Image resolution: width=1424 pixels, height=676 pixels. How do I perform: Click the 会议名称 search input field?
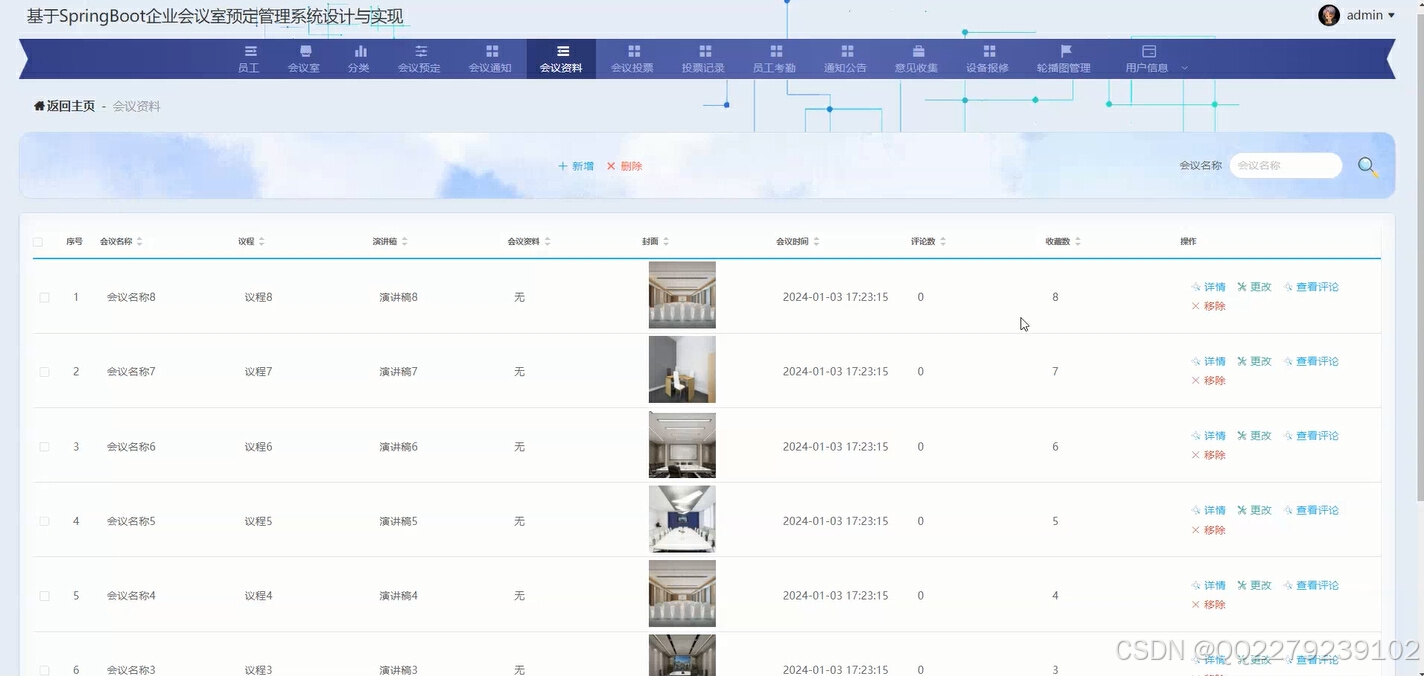coord(1285,165)
